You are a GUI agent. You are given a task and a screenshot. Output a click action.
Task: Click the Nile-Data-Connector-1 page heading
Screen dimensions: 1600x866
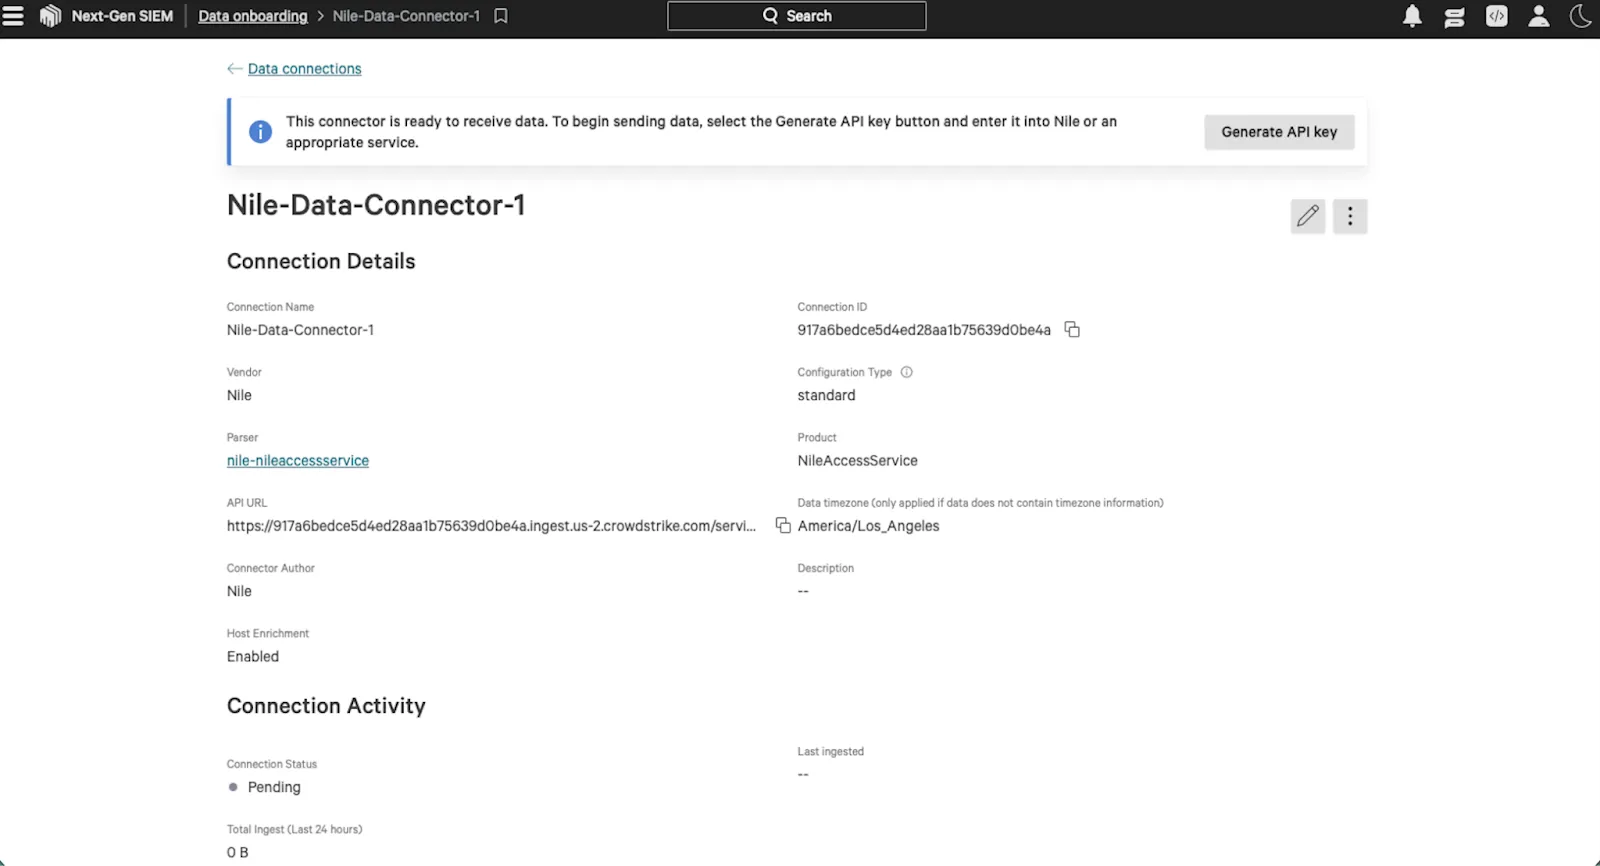(x=376, y=205)
